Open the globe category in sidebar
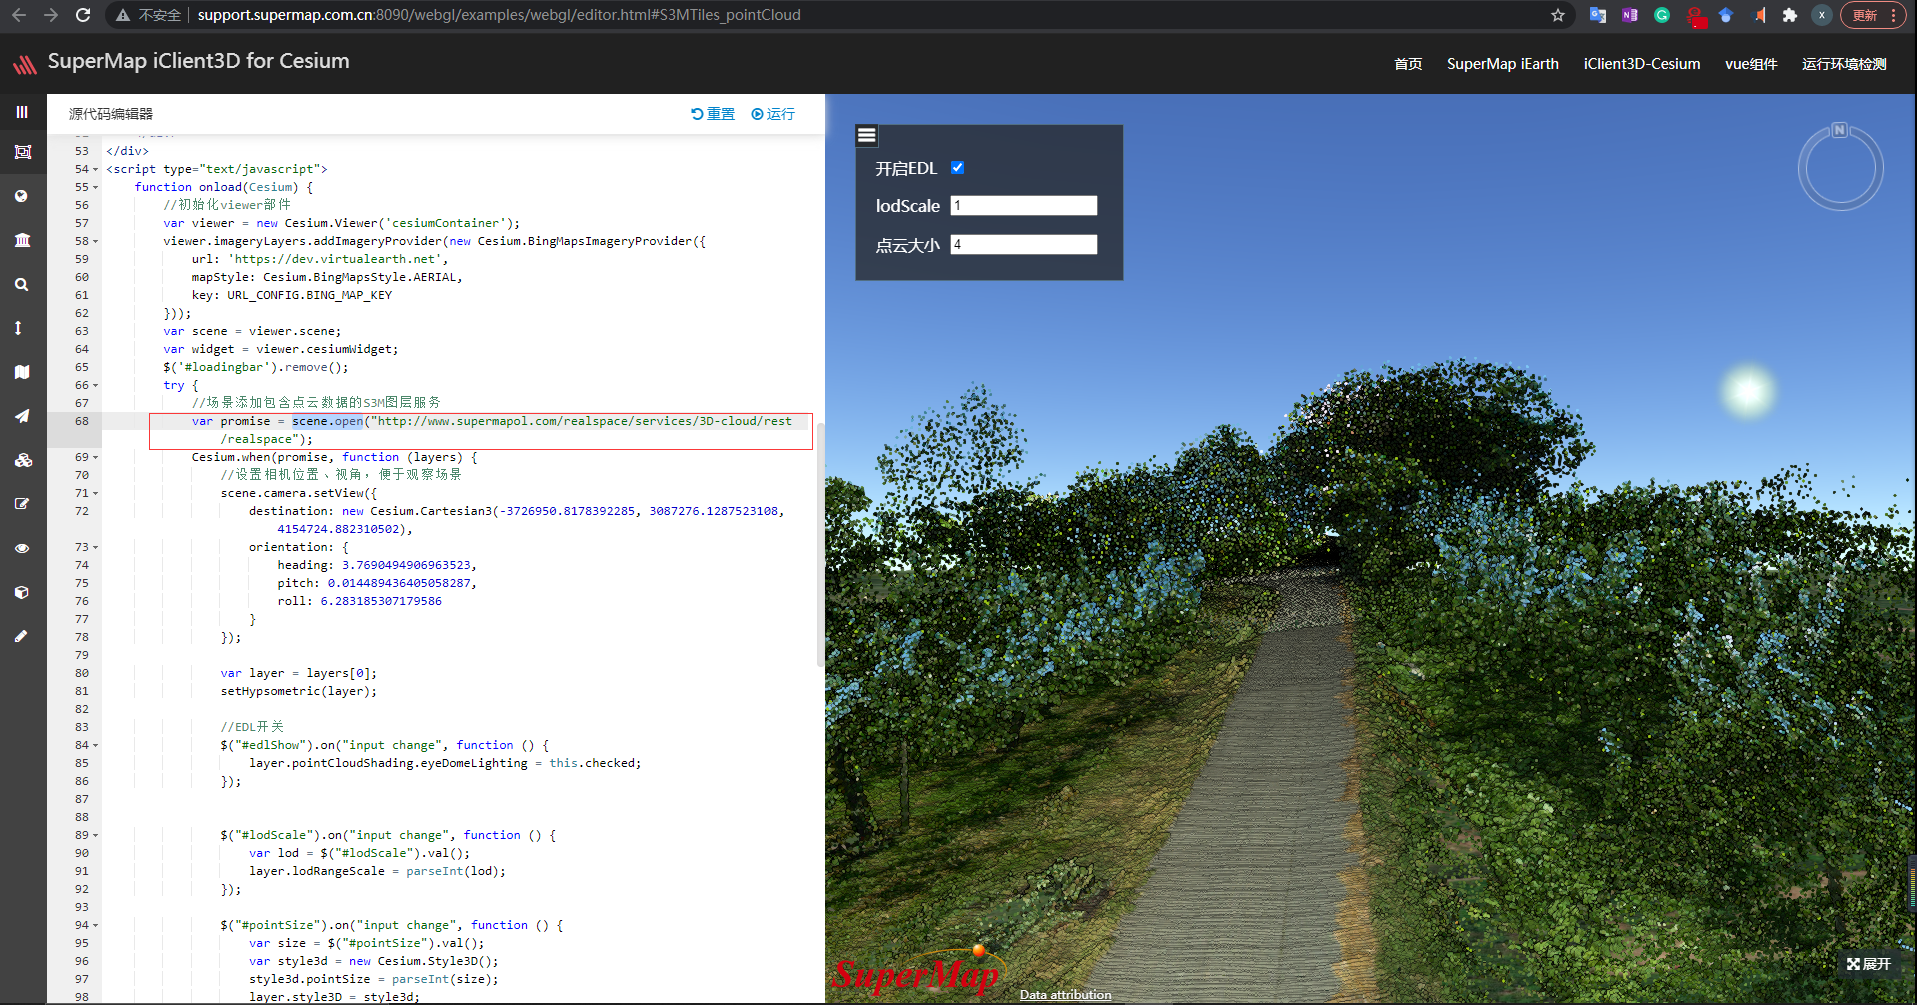The width and height of the screenshot is (1917, 1005). coord(22,196)
